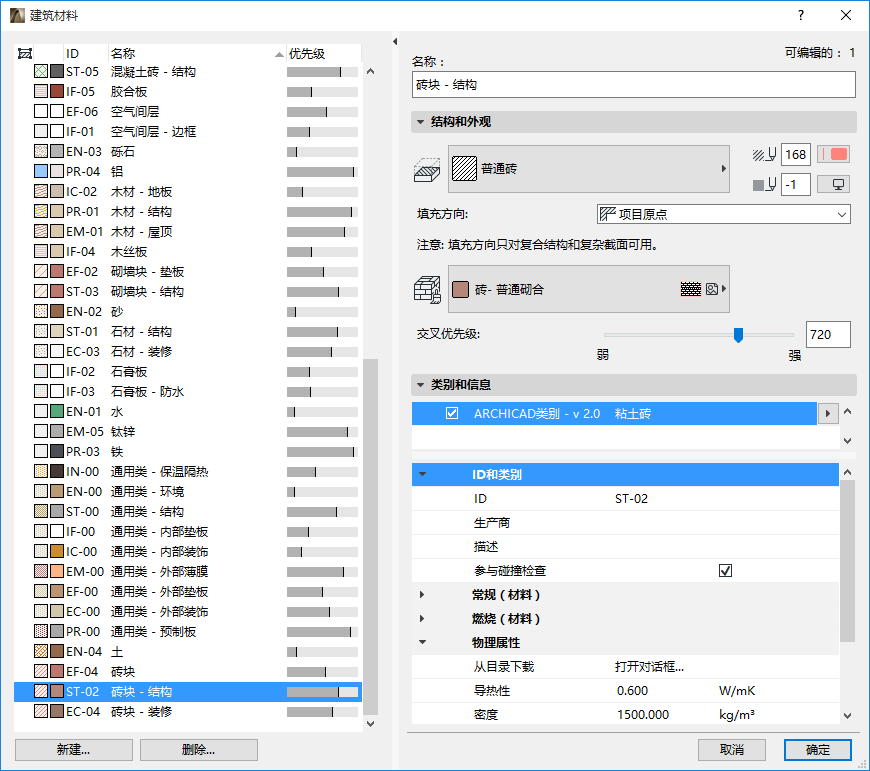Sort the list by the 名称 column
The height and width of the screenshot is (771, 870).
click(197, 54)
